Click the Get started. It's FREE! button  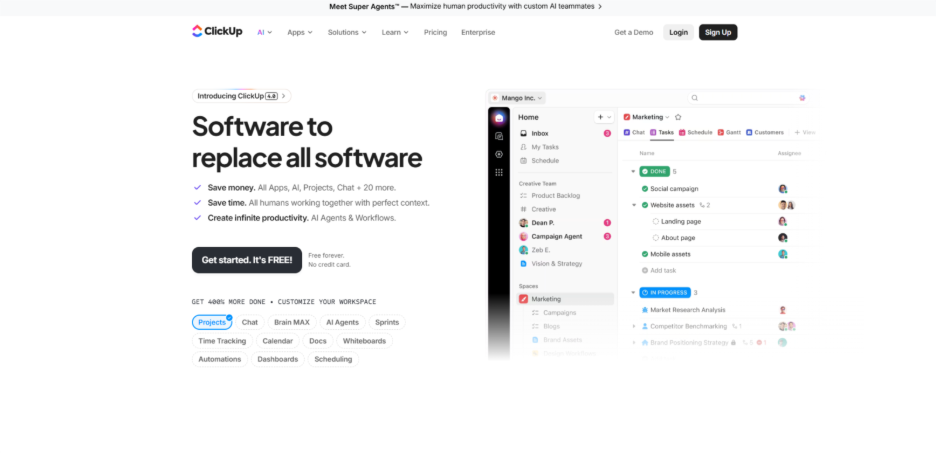(246, 260)
